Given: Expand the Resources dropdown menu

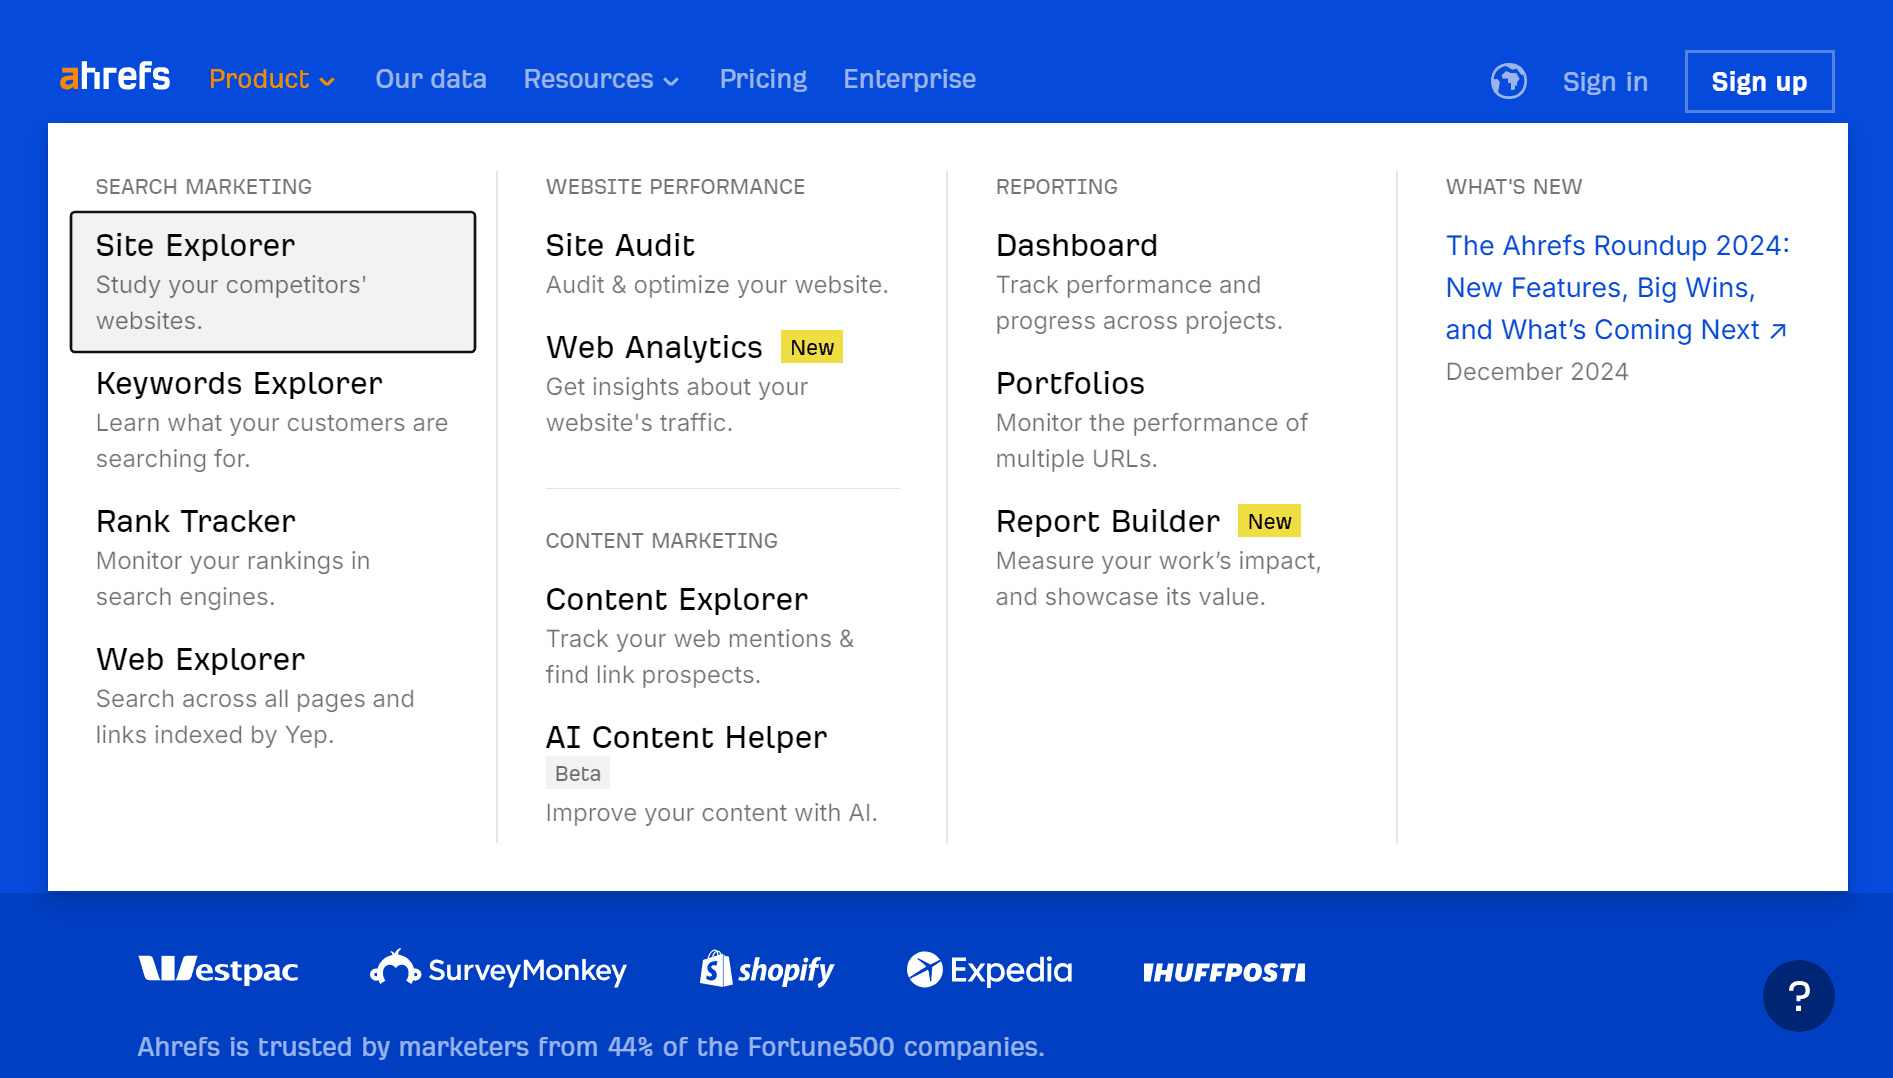Looking at the screenshot, I should click(601, 79).
